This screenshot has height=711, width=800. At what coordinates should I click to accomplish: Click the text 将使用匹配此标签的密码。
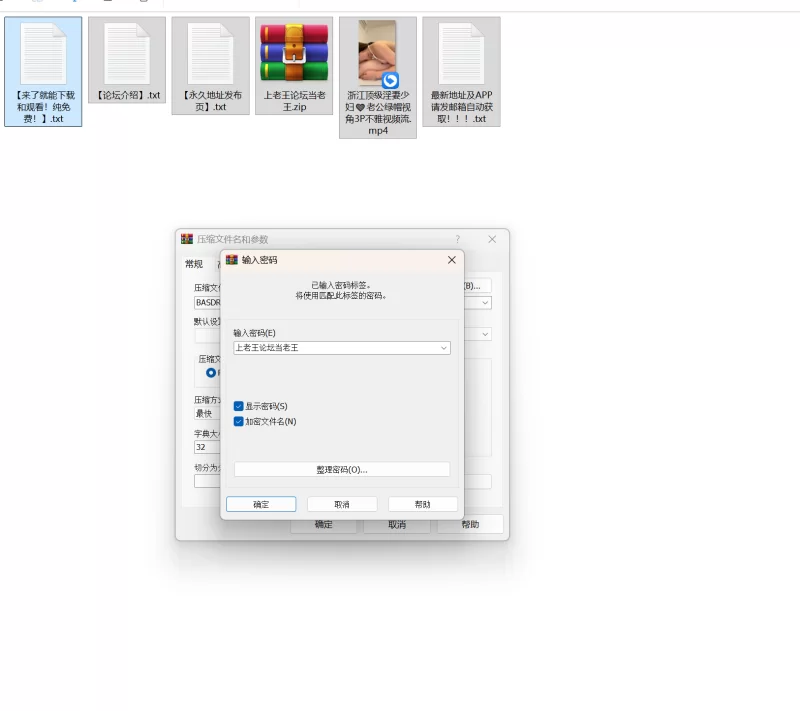click(x=341, y=295)
